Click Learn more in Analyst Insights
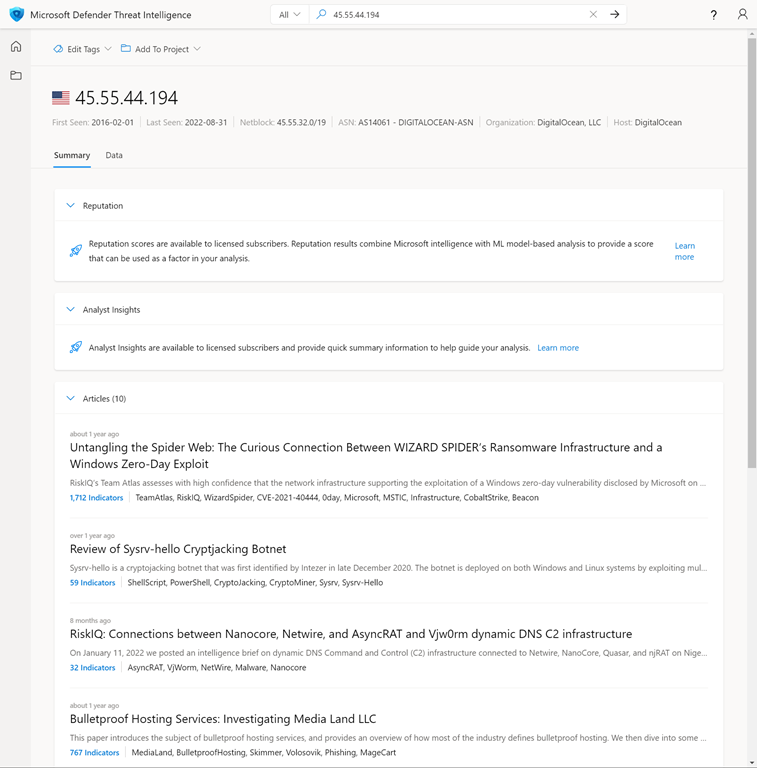This screenshot has height=768, width=757. (x=558, y=348)
